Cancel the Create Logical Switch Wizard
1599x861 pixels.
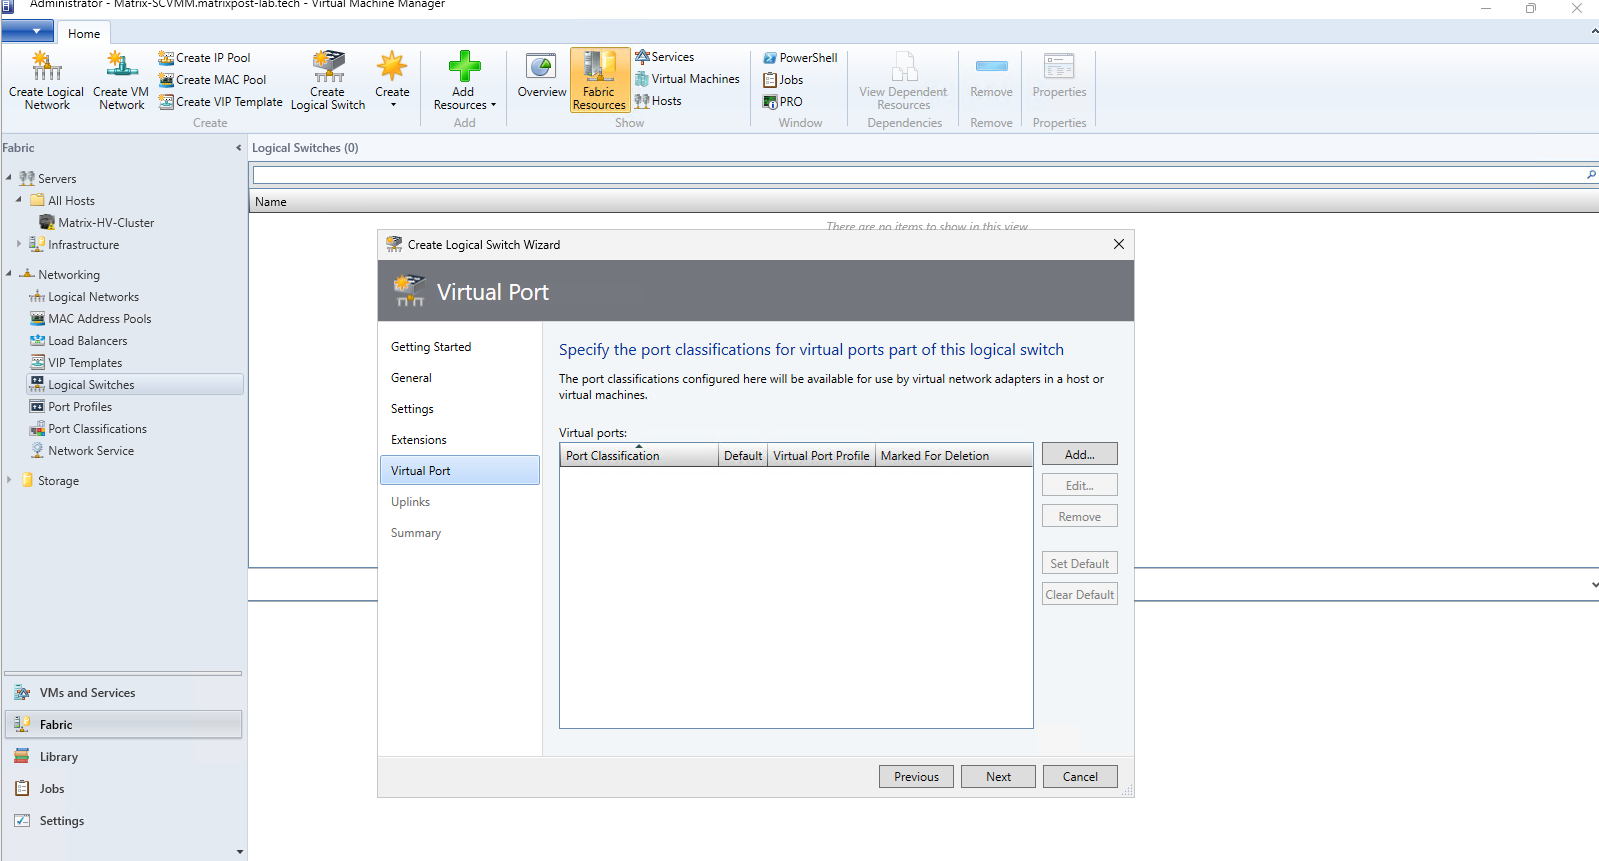1080,777
